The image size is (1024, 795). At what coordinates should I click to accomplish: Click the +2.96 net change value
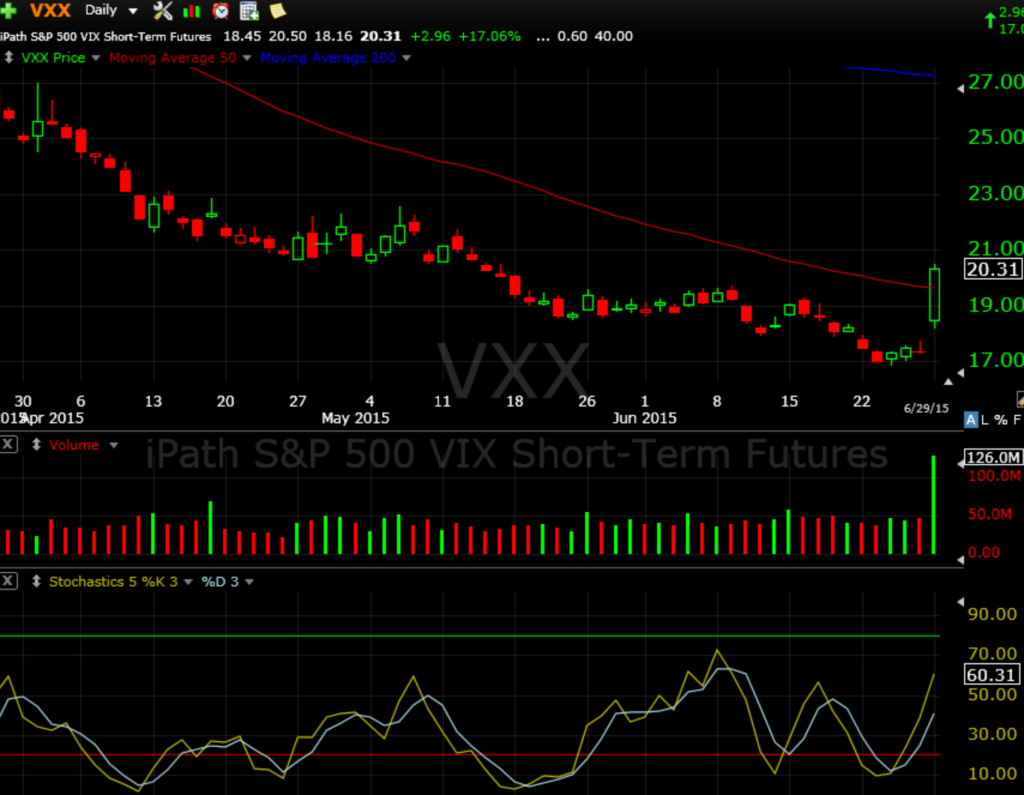pyautogui.click(x=430, y=37)
